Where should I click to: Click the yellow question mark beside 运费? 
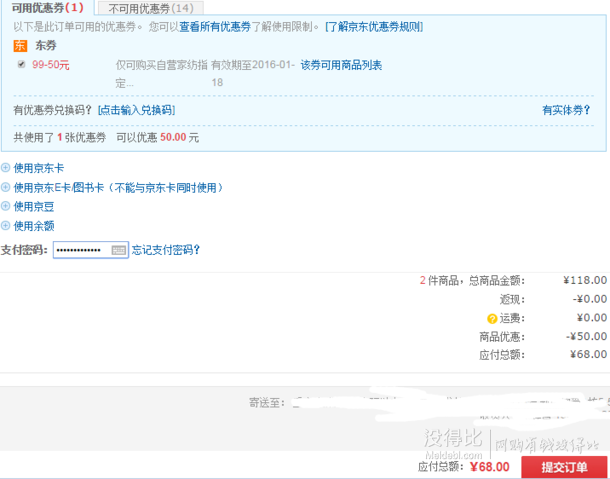(492, 319)
